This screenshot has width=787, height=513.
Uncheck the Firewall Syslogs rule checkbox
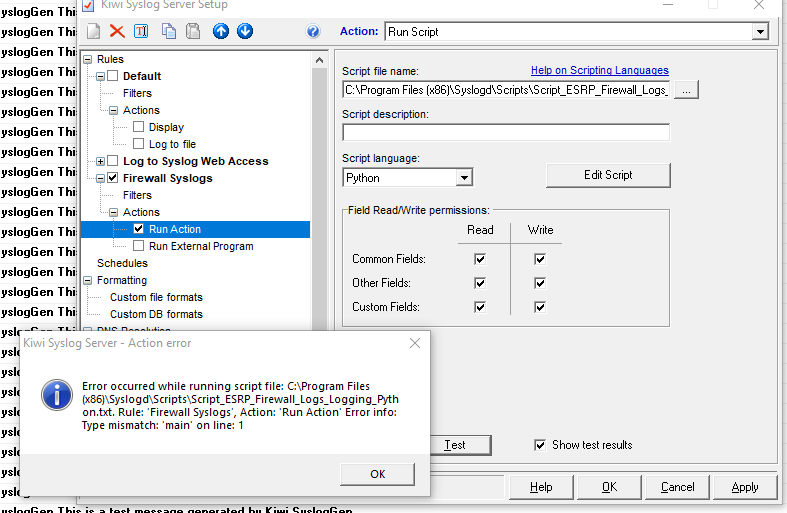point(113,178)
